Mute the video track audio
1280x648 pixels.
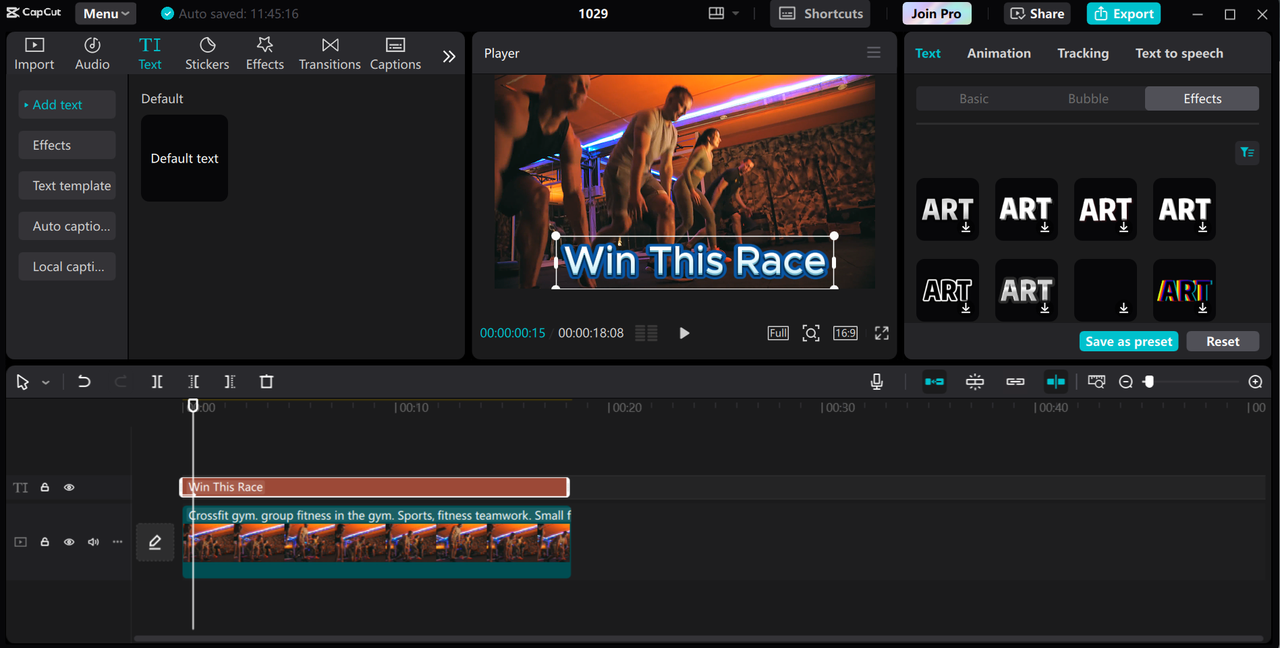[x=93, y=542]
